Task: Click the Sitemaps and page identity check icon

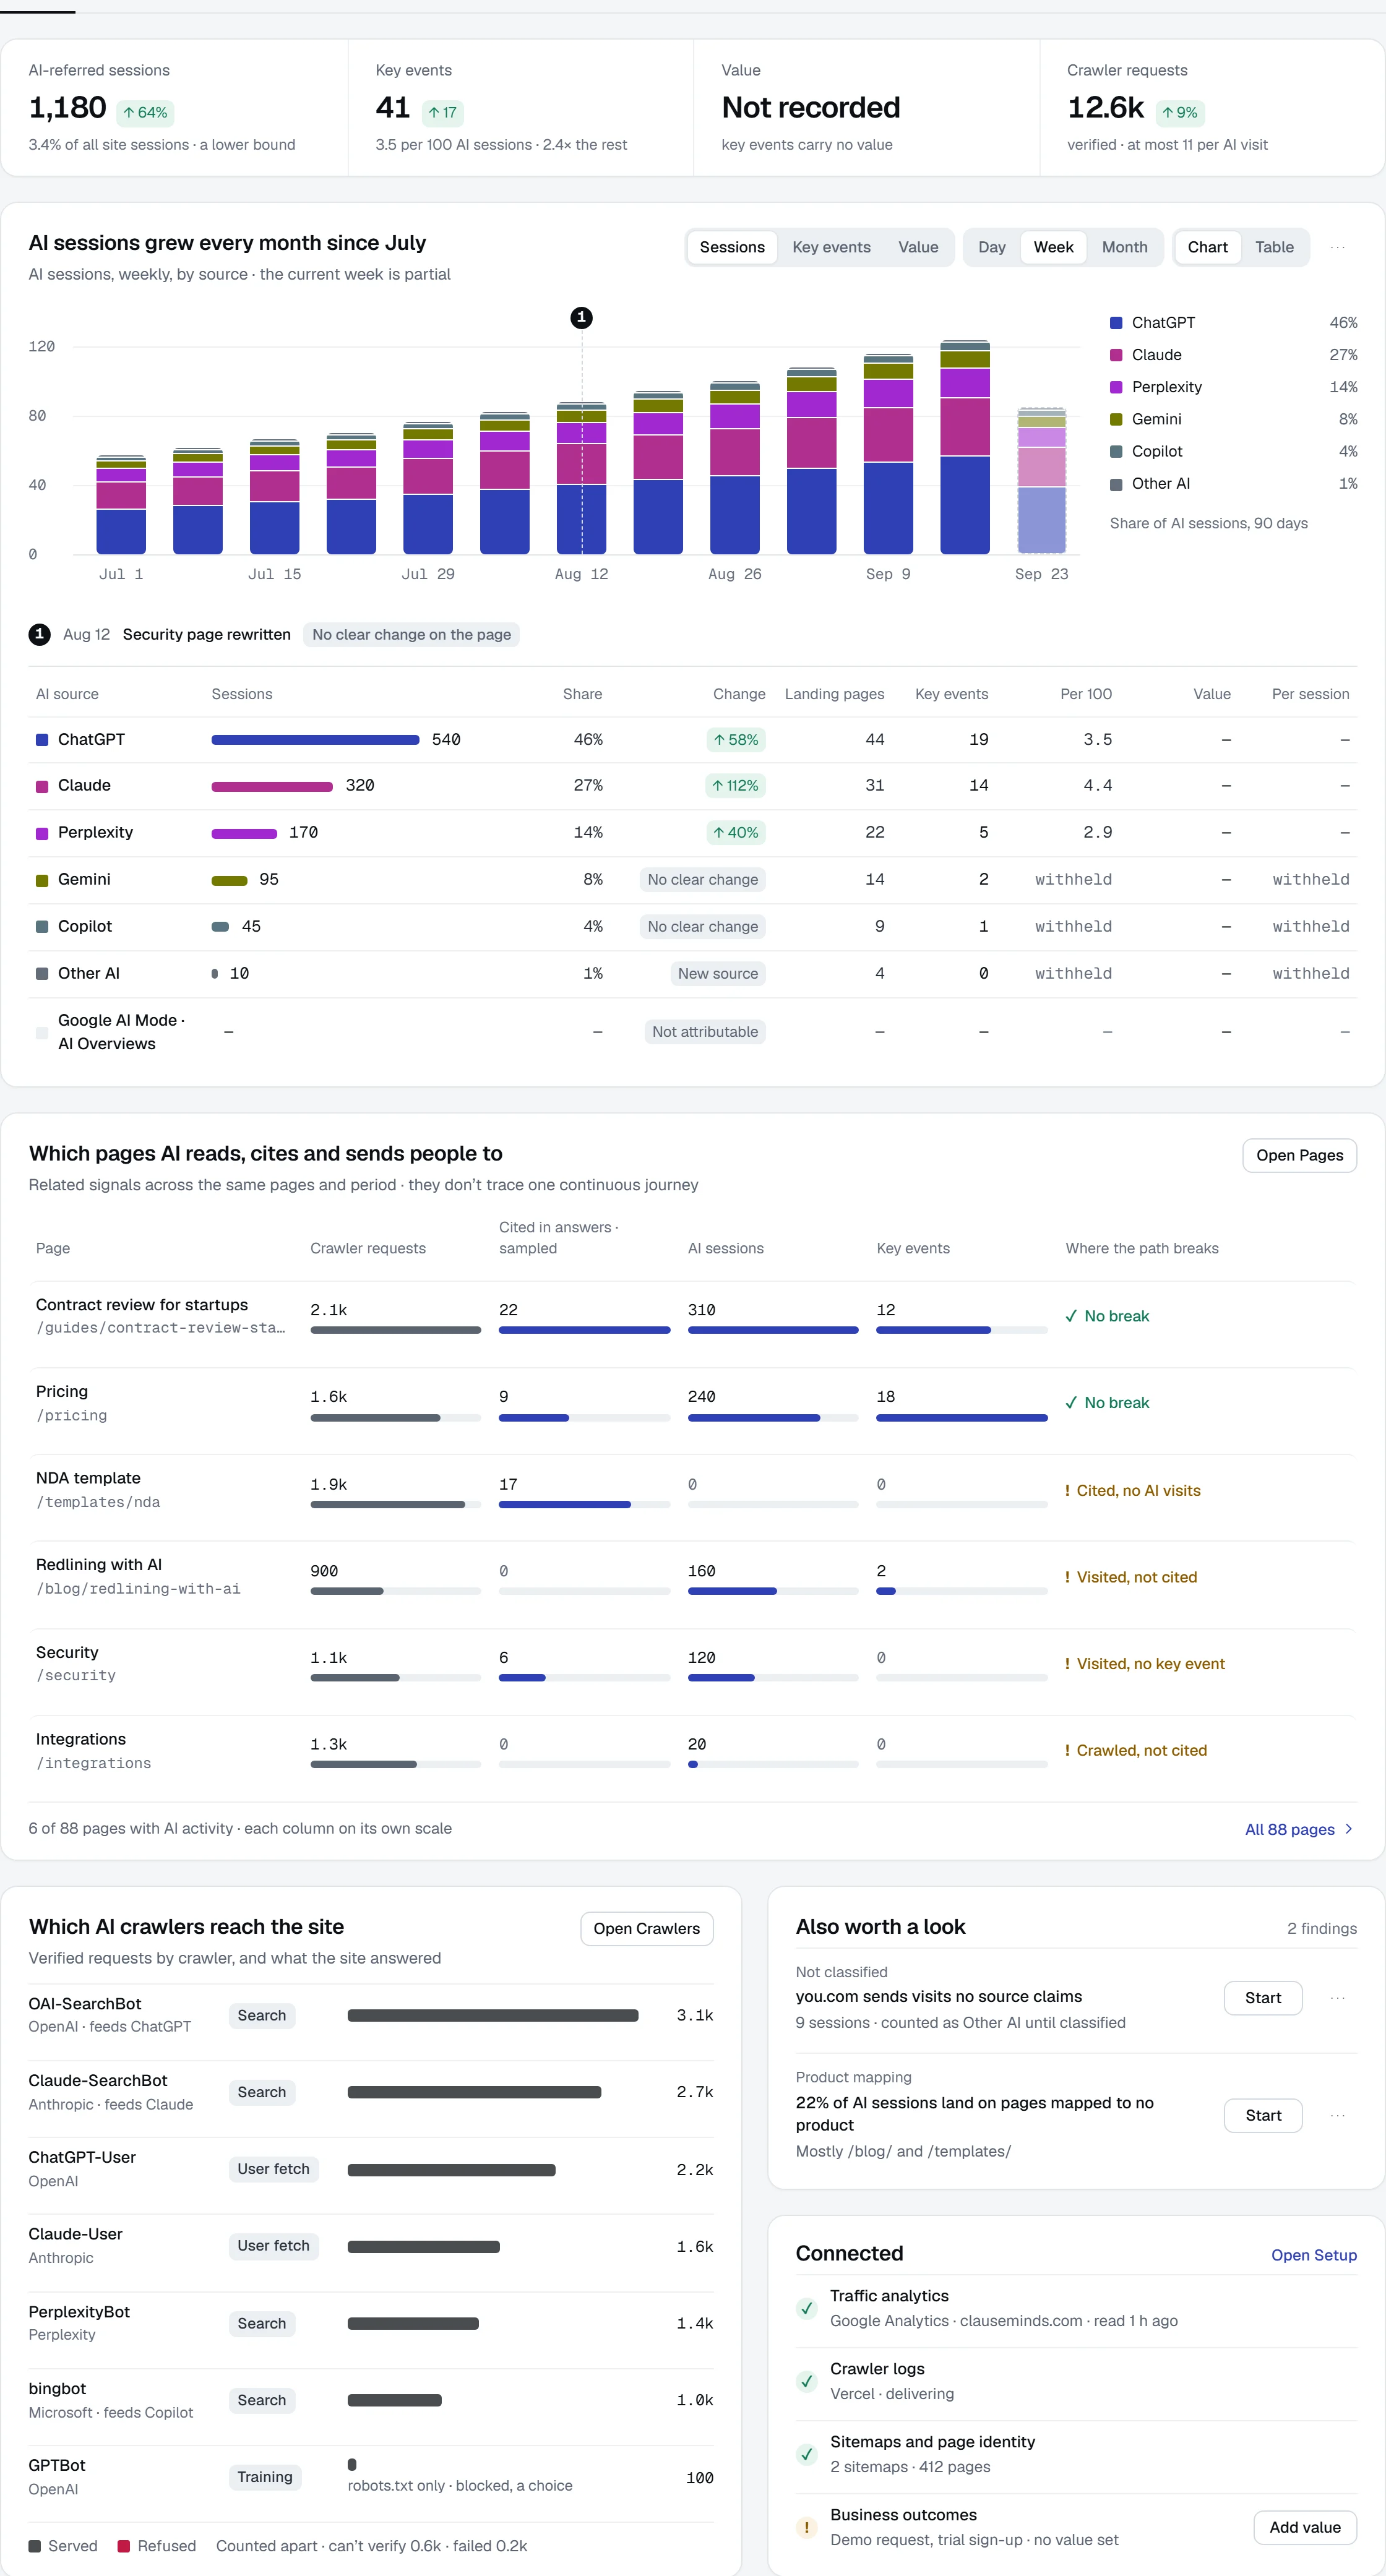Action: (806, 2454)
